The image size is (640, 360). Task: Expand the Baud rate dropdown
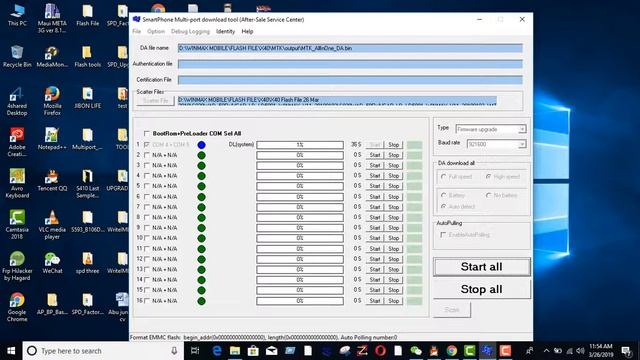click(x=522, y=144)
